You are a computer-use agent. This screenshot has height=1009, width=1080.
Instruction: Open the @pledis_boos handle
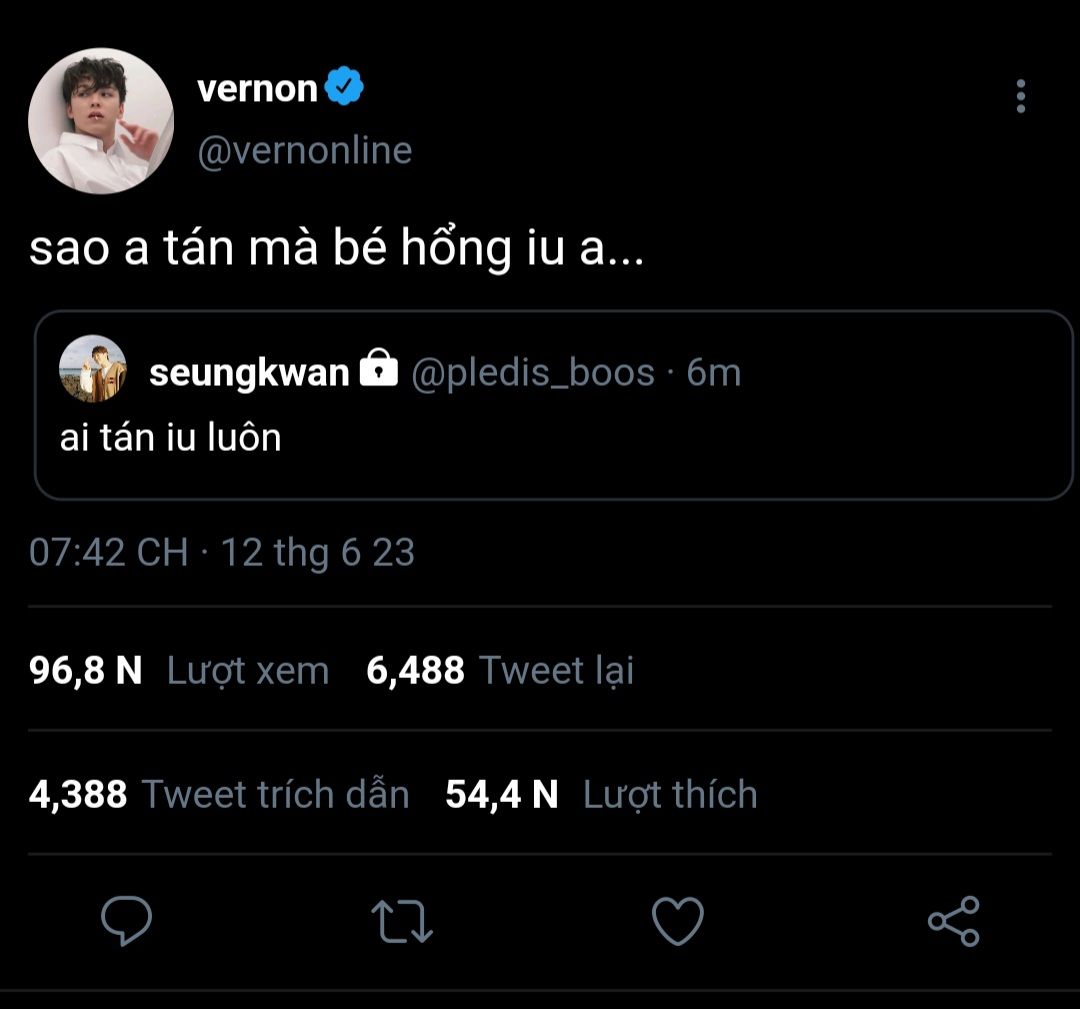[x=533, y=373]
